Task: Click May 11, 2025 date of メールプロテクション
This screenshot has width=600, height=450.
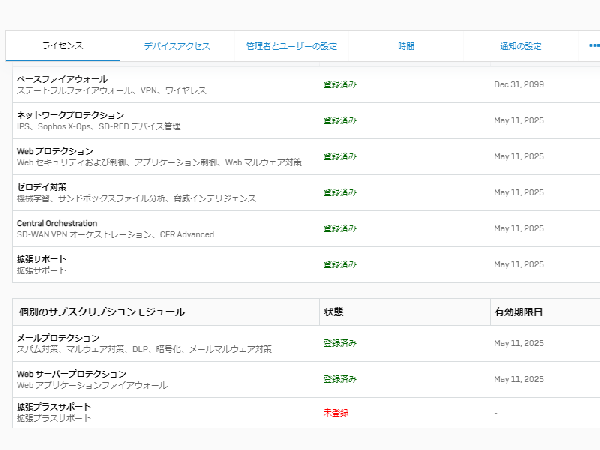Action: tap(519, 343)
